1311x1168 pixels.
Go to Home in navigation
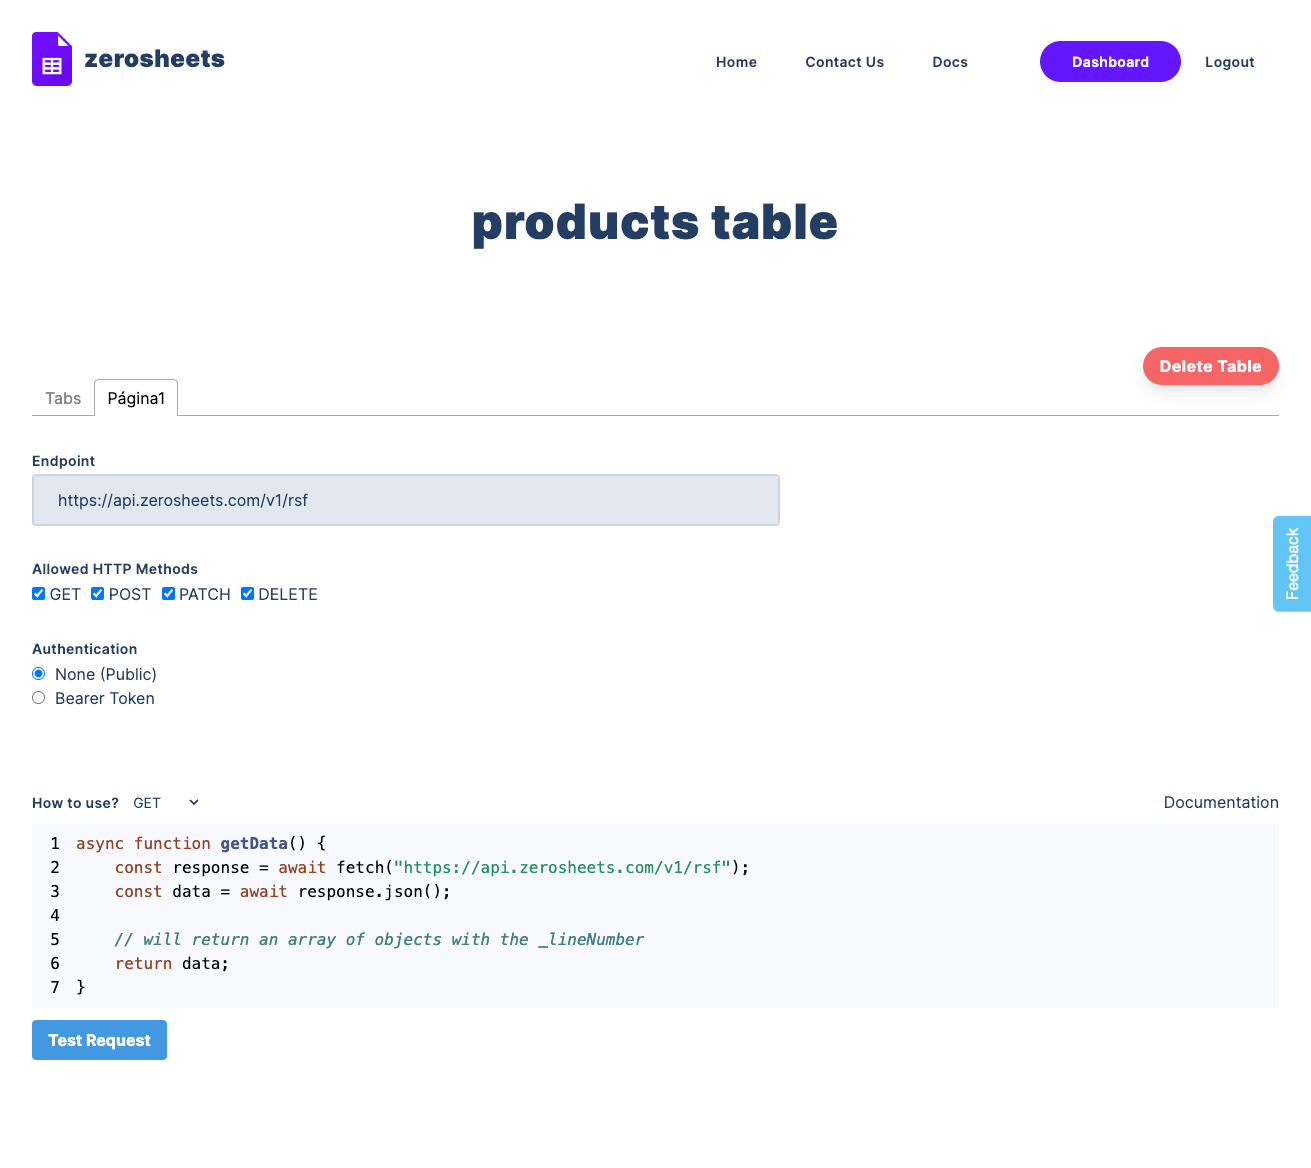point(736,62)
